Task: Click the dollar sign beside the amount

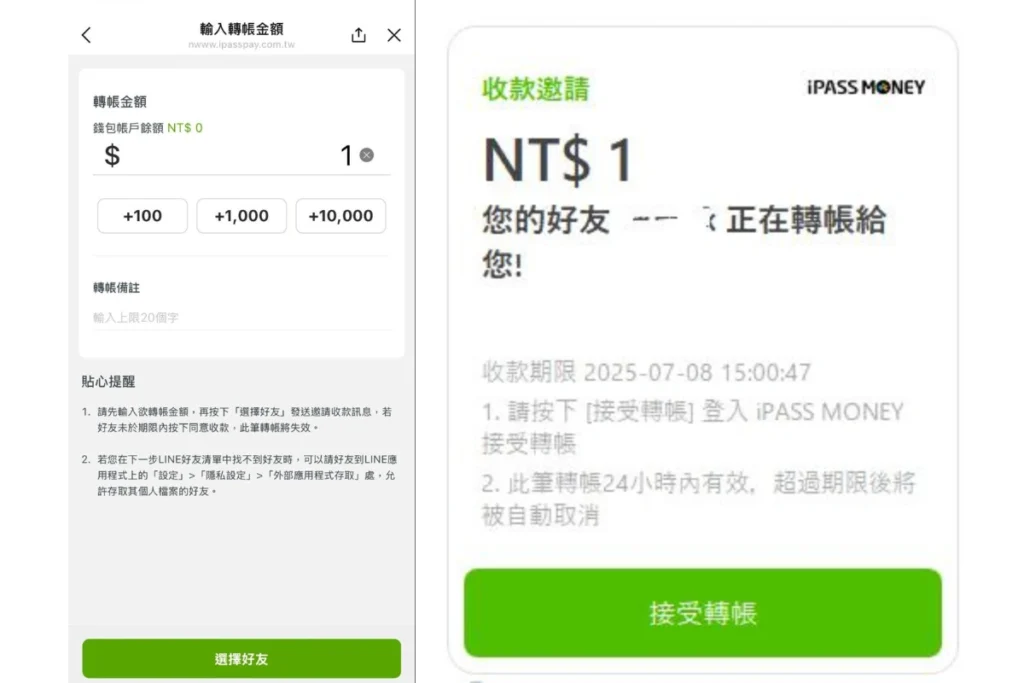Action: coord(112,155)
